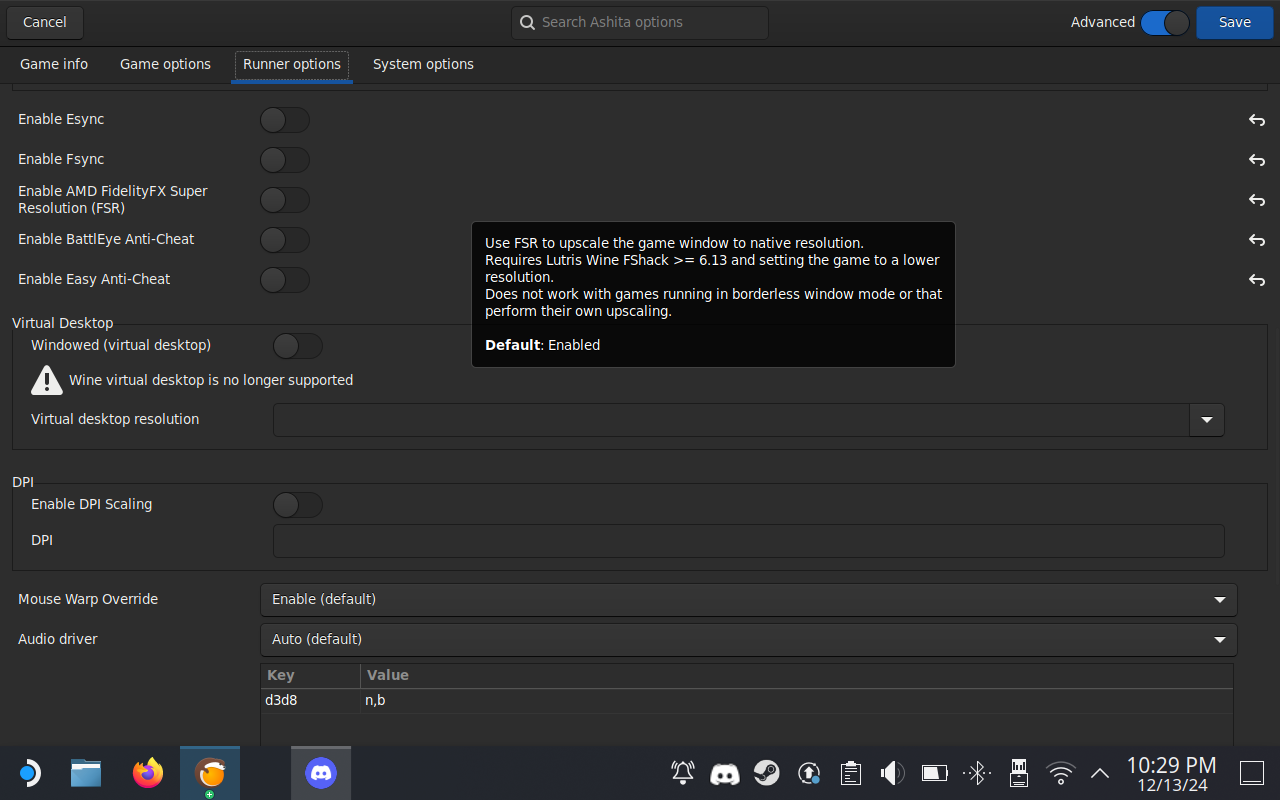The height and width of the screenshot is (800, 1280).
Task: Switch to the Game options tab
Action: click(x=165, y=64)
